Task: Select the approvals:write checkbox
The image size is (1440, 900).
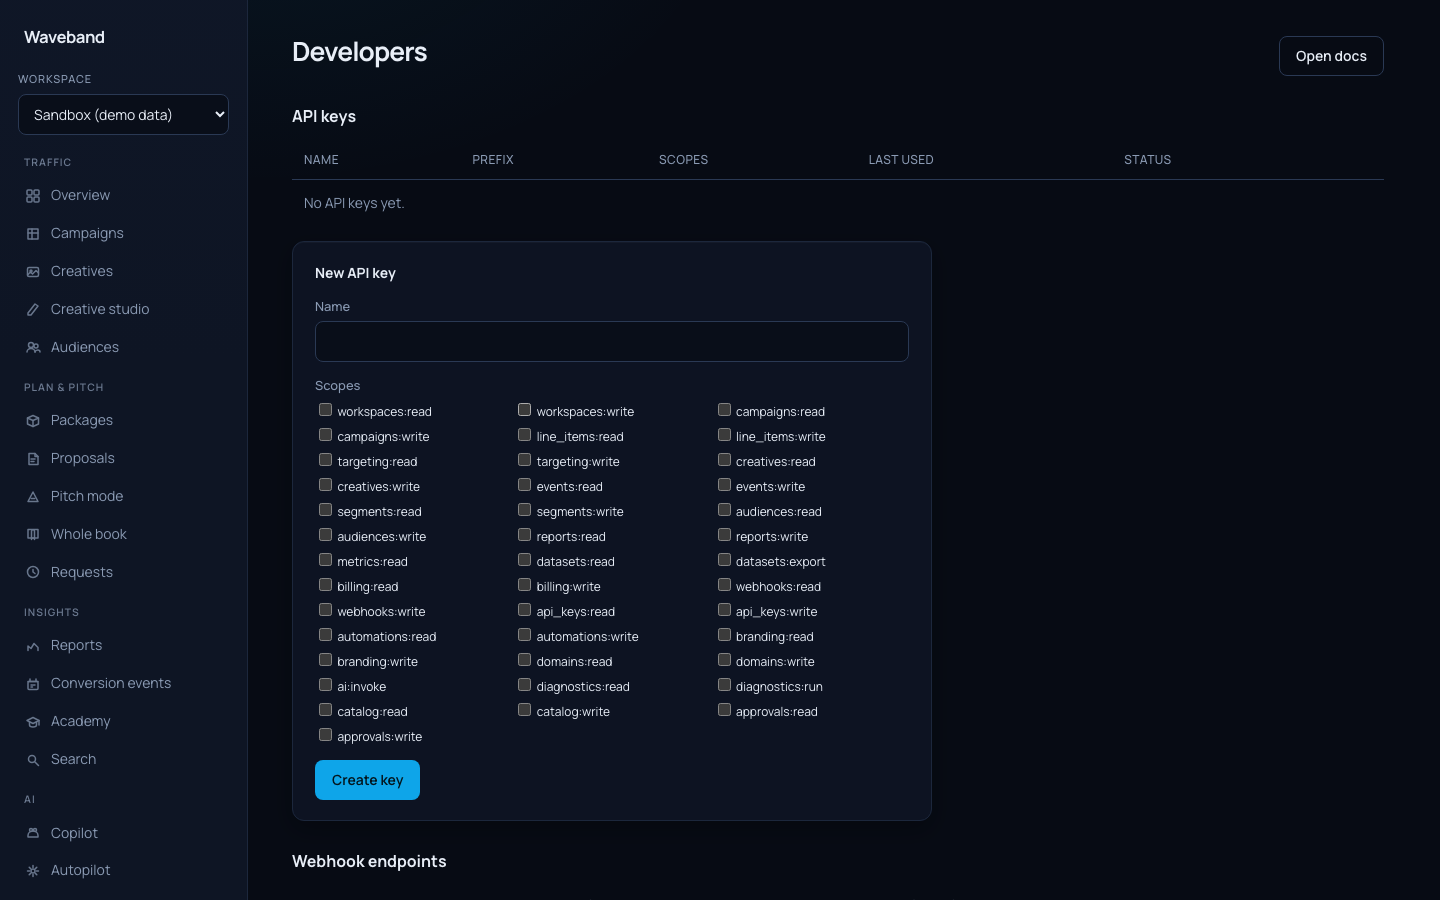Action: click(x=325, y=735)
